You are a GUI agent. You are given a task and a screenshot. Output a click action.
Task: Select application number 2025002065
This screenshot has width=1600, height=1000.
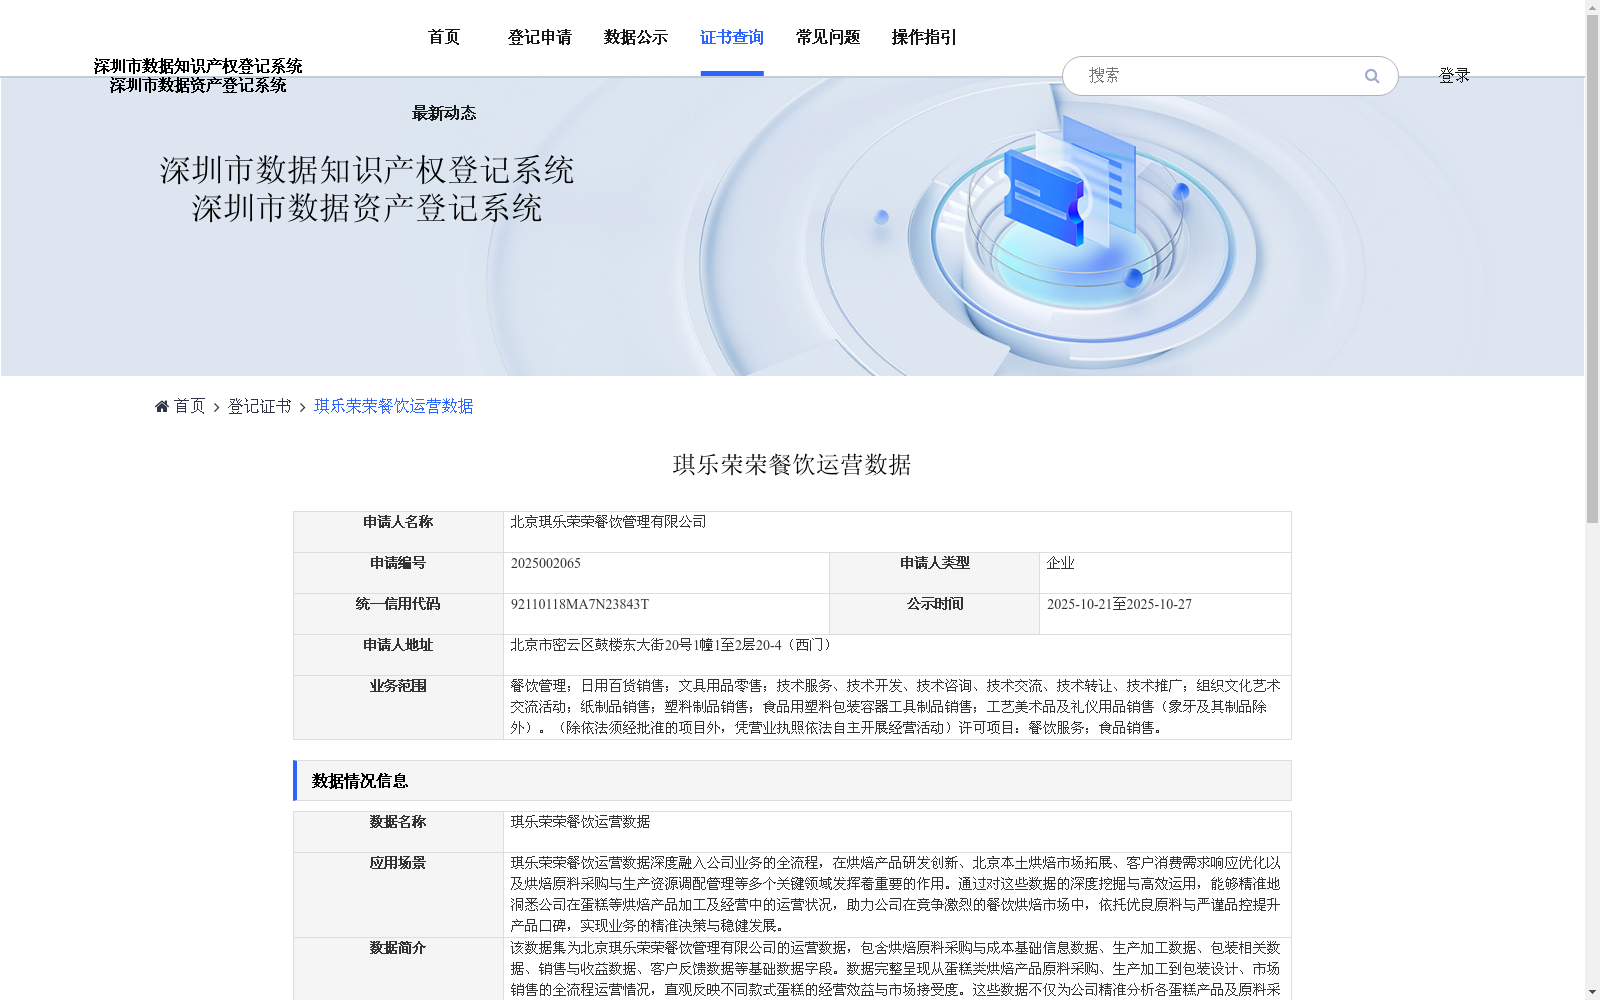coord(546,563)
